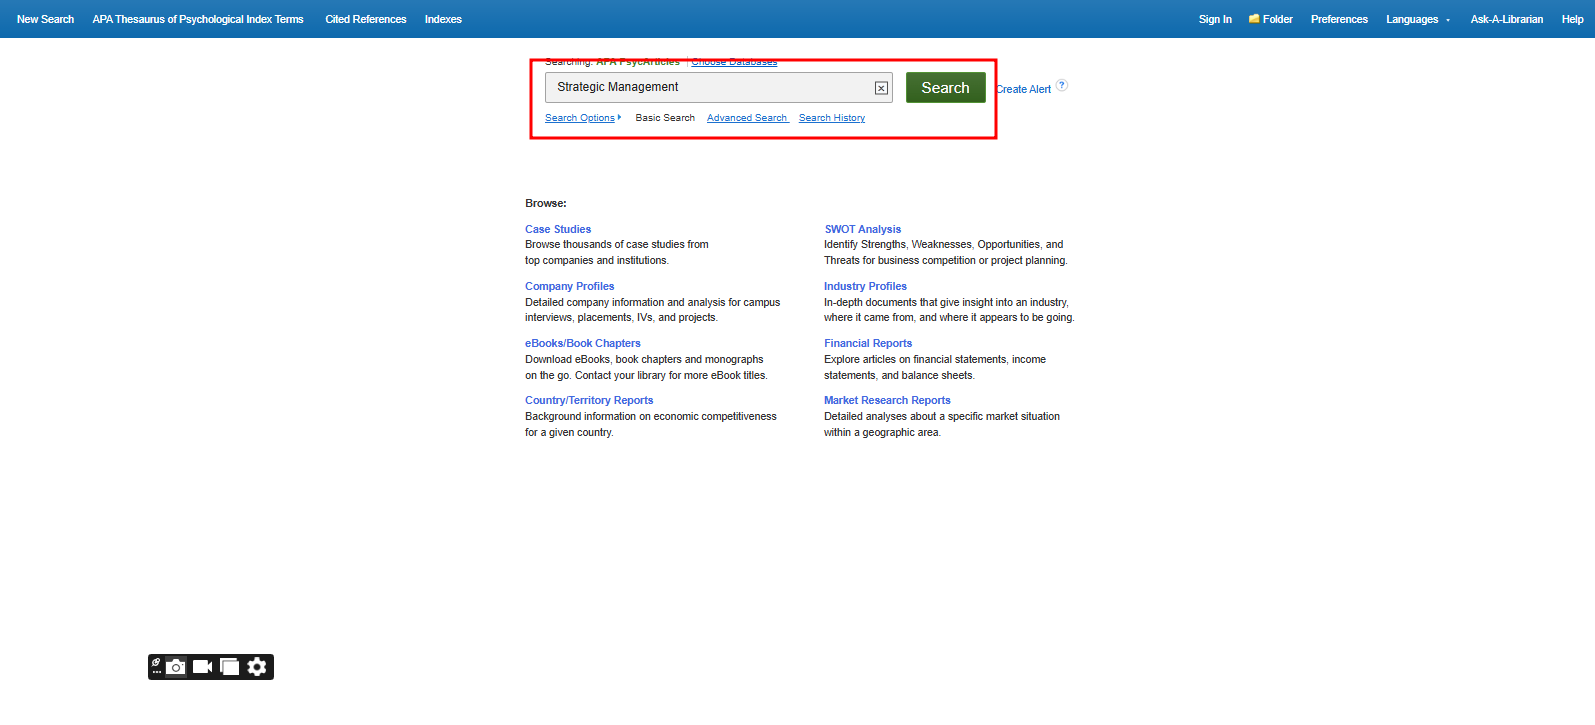Click the camera screenshot icon
The image size is (1595, 725).
click(x=176, y=667)
